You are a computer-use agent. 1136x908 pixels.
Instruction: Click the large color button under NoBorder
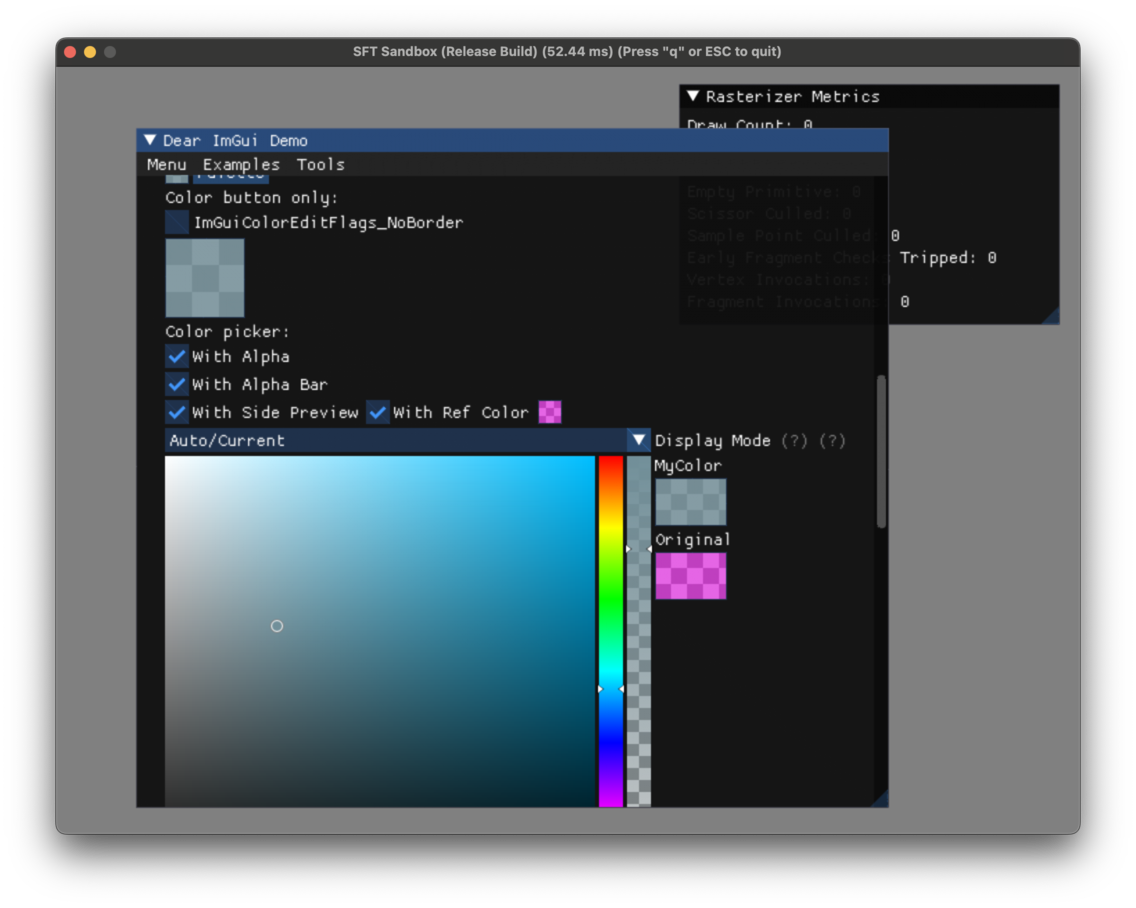(x=205, y=278)
